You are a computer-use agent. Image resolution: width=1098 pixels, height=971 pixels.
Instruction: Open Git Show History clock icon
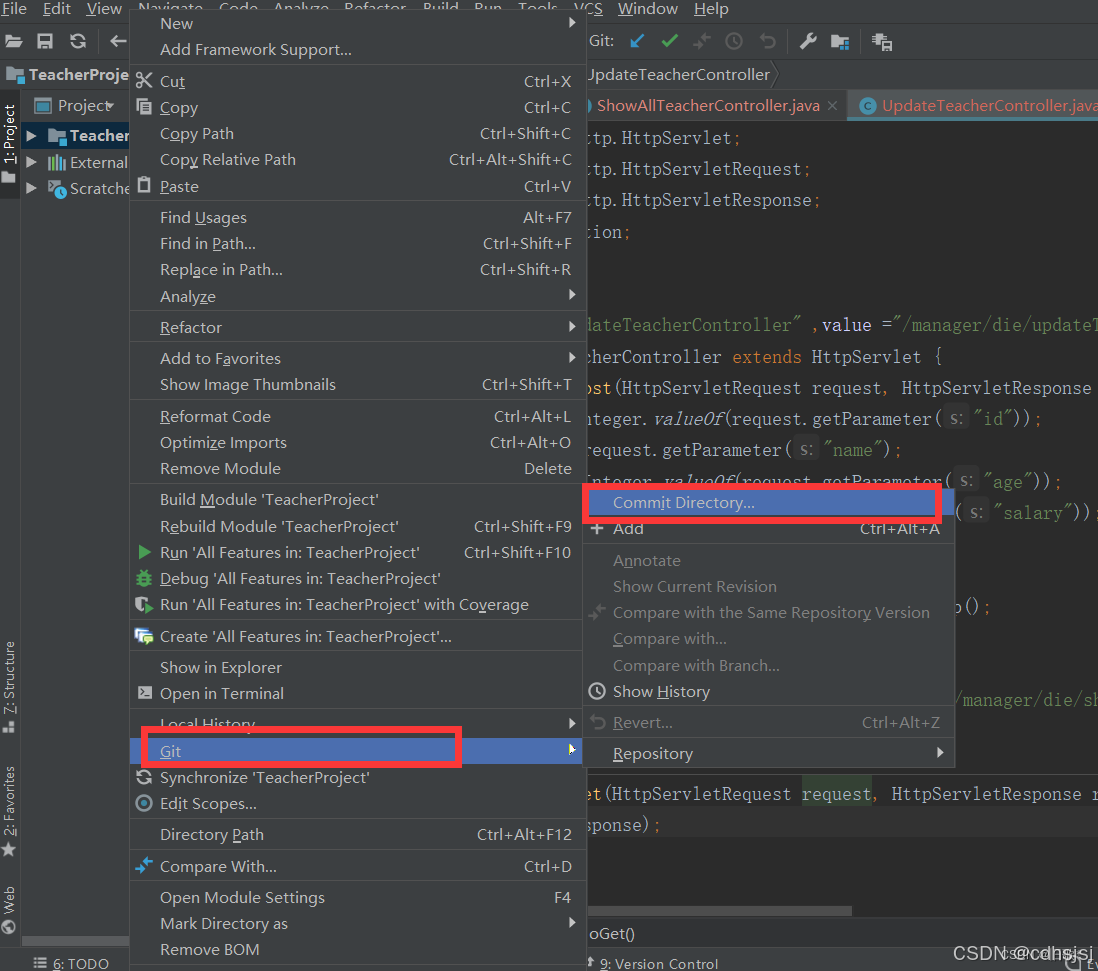pos(734,41)
